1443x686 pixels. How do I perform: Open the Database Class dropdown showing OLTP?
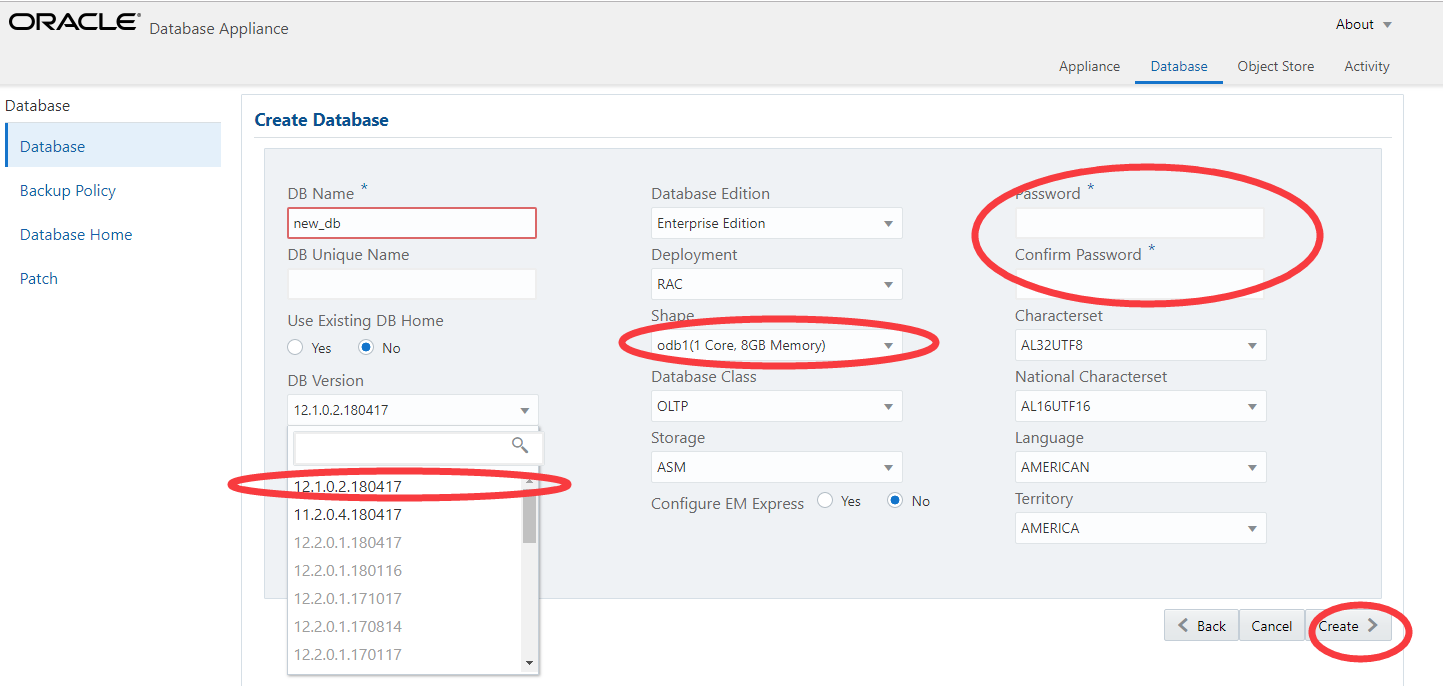click(x=777, y=406)
